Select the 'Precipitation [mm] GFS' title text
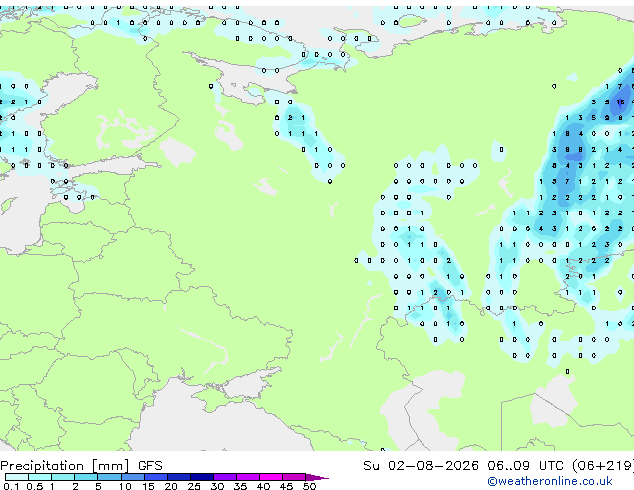Screen dimensions: 634x490 click(x=81, y=466)
